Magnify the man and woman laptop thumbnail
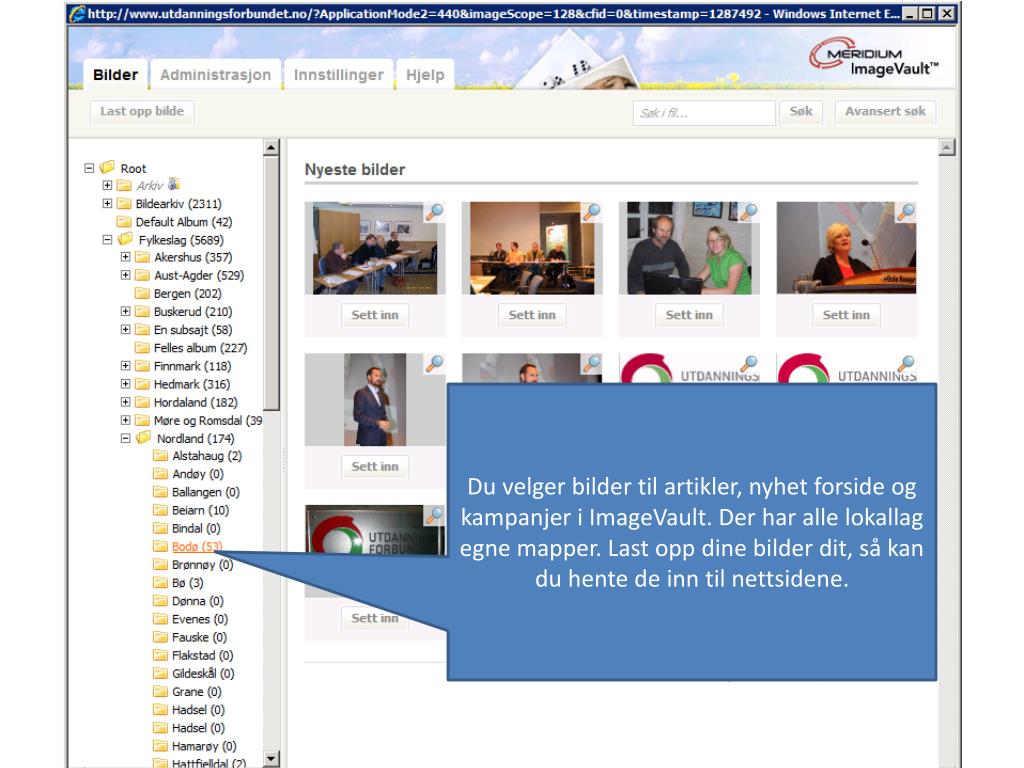 [749, 212]
